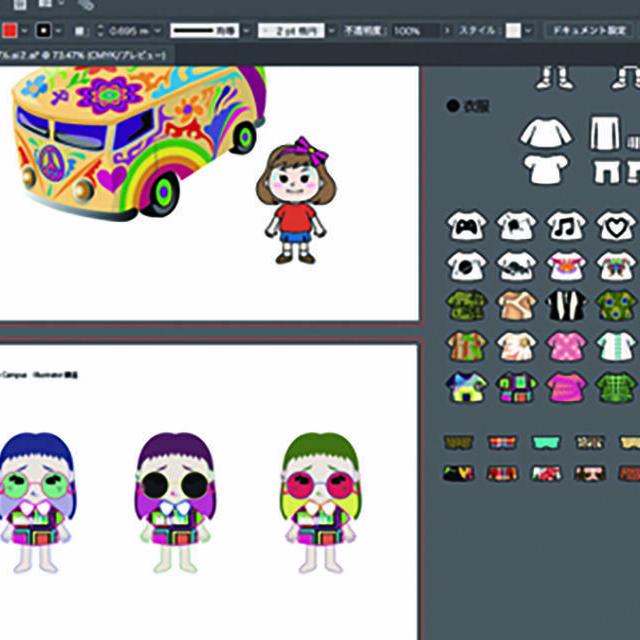The width and height of the screenshot is (640, 640).
Task: Click the 不透明度 opacity label link
Action: tap(365, 31)
